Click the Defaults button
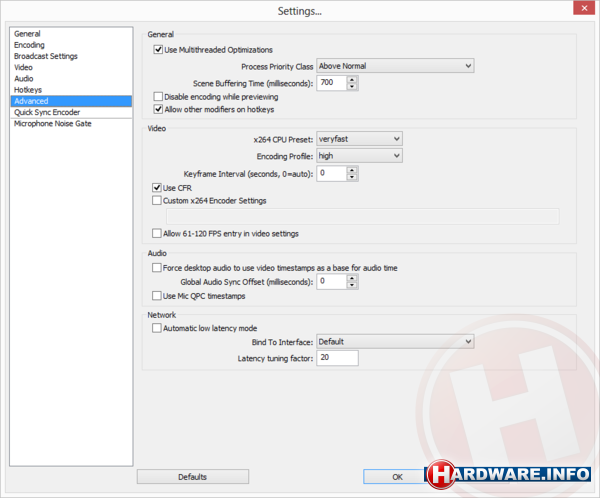The width and height of the screenshot is (600, 498). pos(193,477)
